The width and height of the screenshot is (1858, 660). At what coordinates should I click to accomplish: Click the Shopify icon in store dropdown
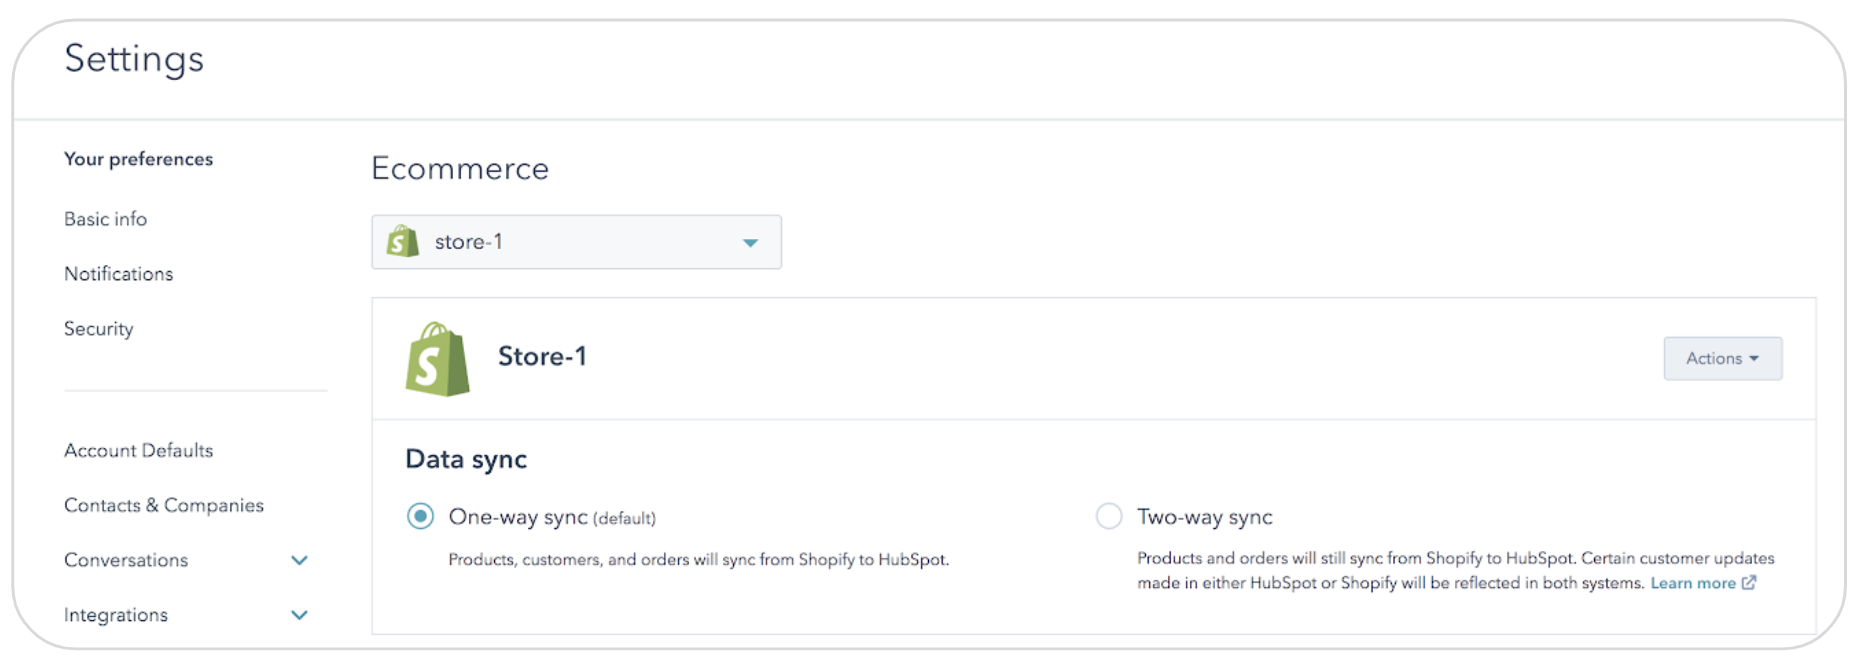coord(403,242)
